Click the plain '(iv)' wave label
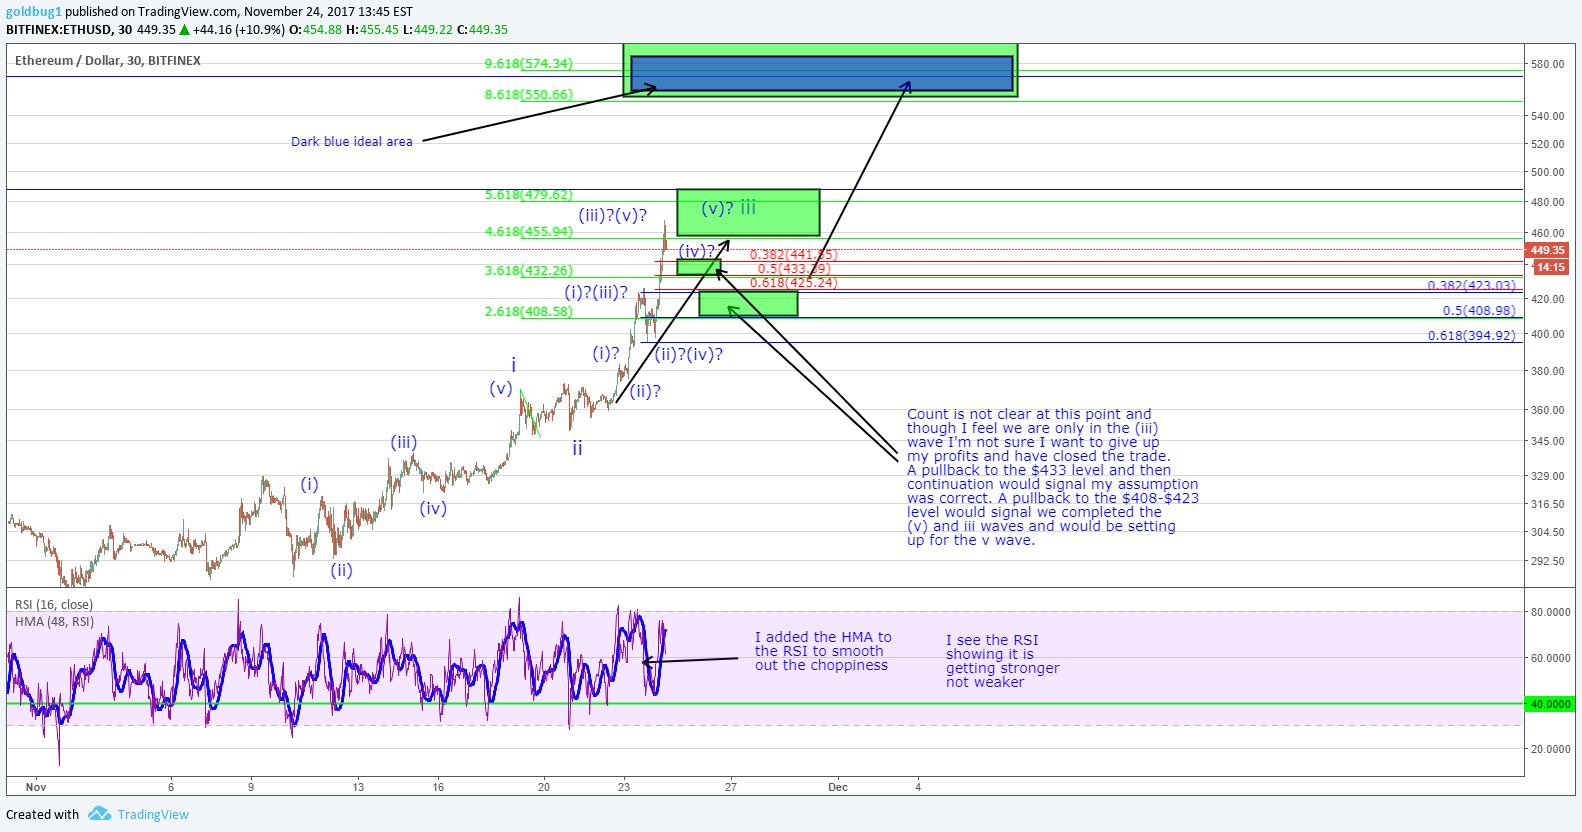 pyautogui.click(x=433, y=509)
